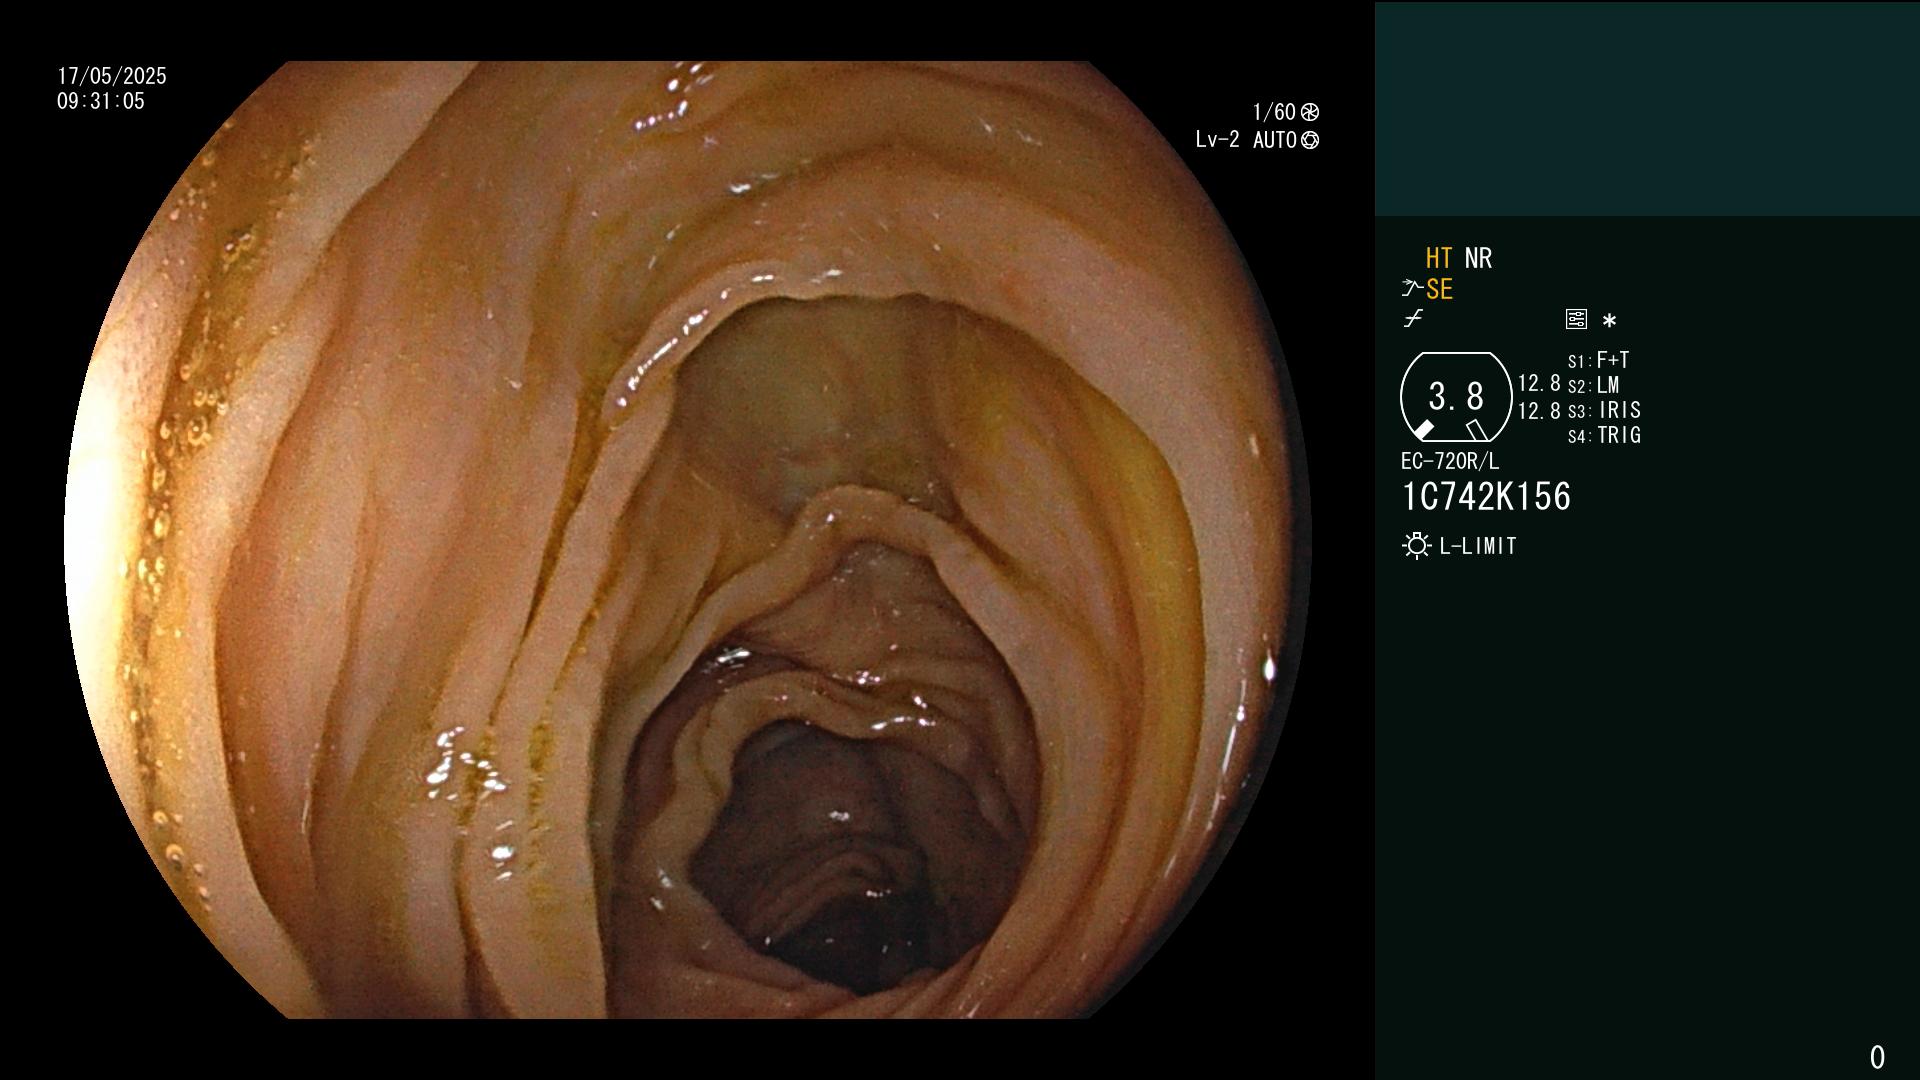This screenshot has width=1920, height=1080.
Task: Select the HT indicator
Action: [1439, 258]
